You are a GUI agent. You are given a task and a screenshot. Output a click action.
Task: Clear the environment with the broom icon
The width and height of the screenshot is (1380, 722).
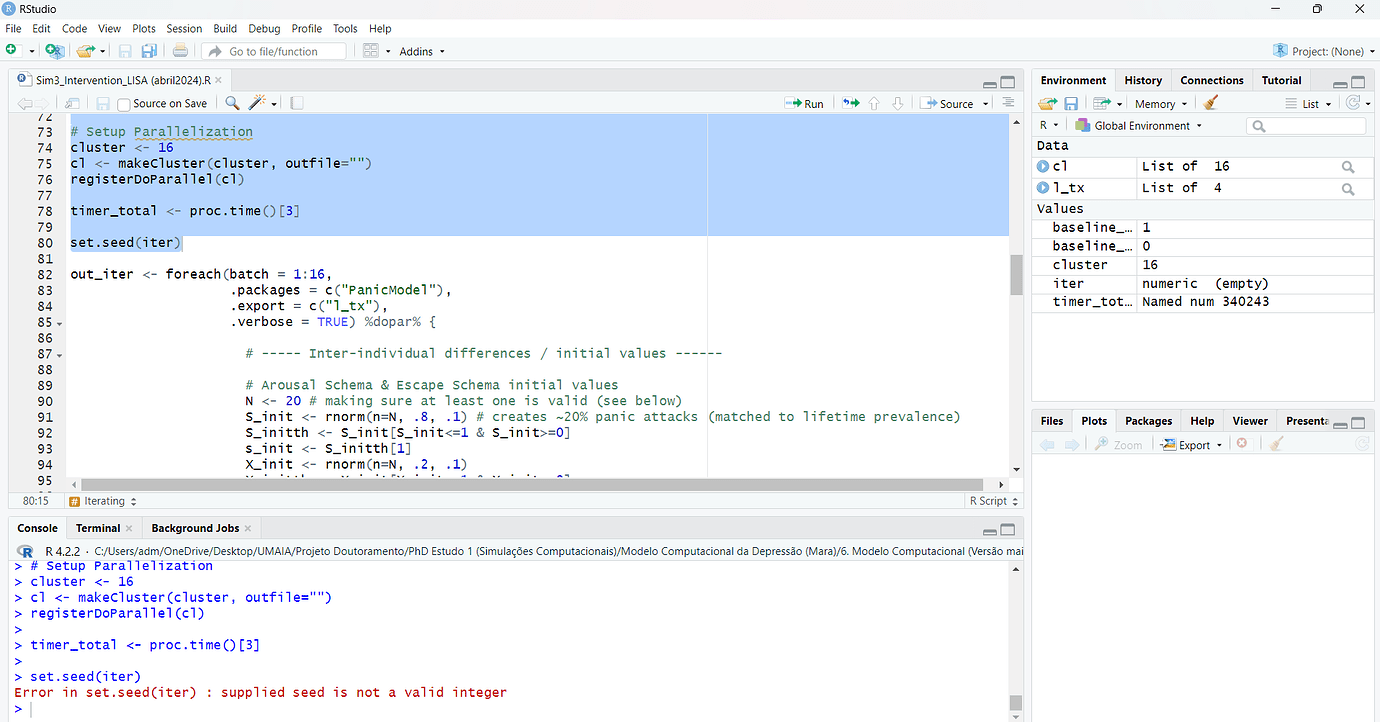[x=1210, y=103]
